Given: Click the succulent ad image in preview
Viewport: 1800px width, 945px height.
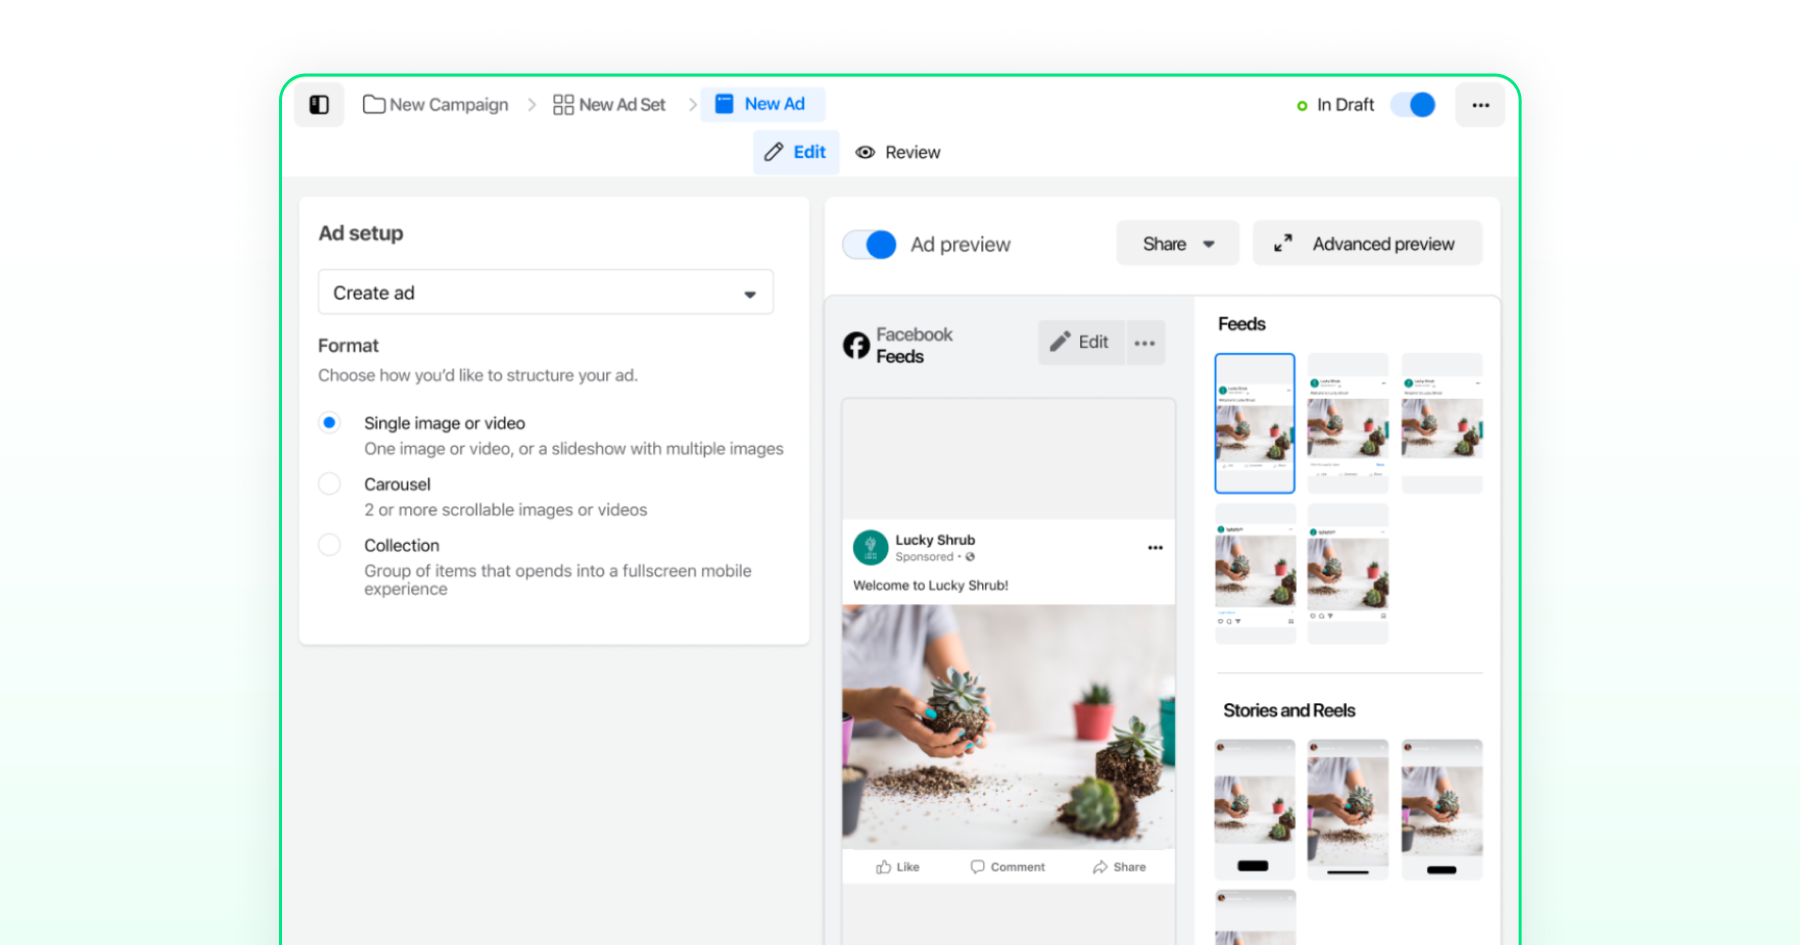Looking at the screenshot, I should click(1008, 727).
